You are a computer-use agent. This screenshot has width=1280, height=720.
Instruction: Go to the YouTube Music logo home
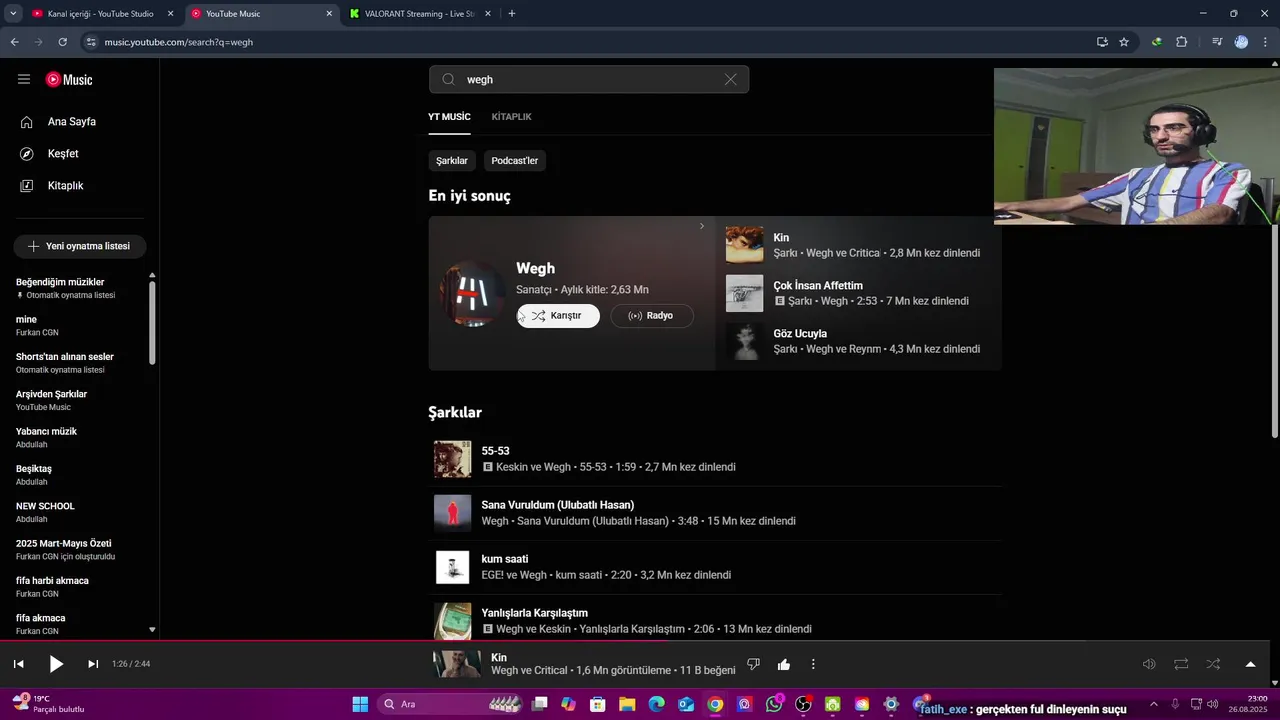tap(69, 79)
